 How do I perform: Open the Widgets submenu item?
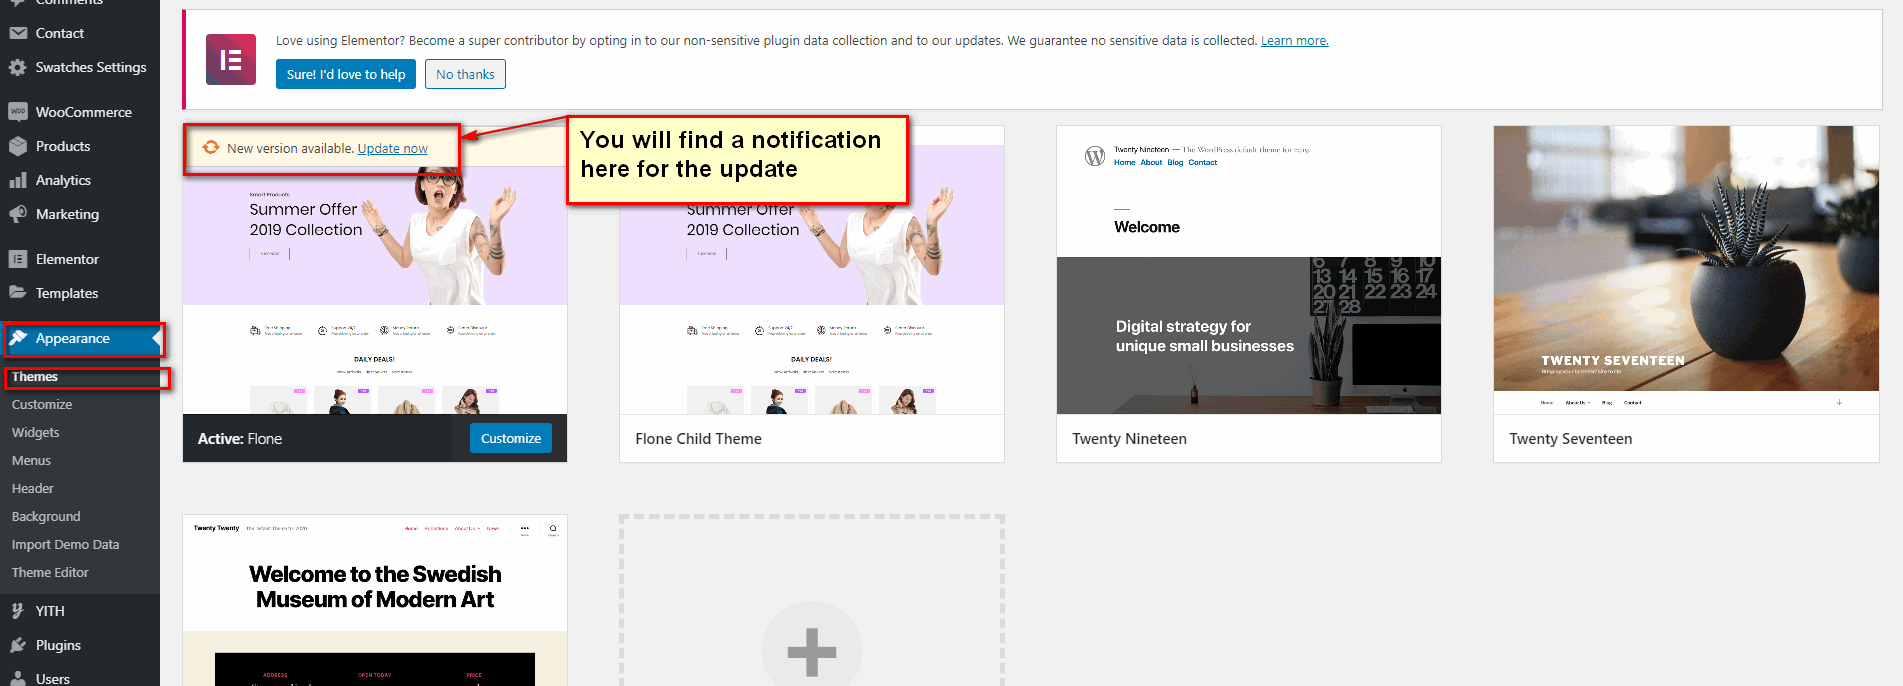(x=36, y=433)
